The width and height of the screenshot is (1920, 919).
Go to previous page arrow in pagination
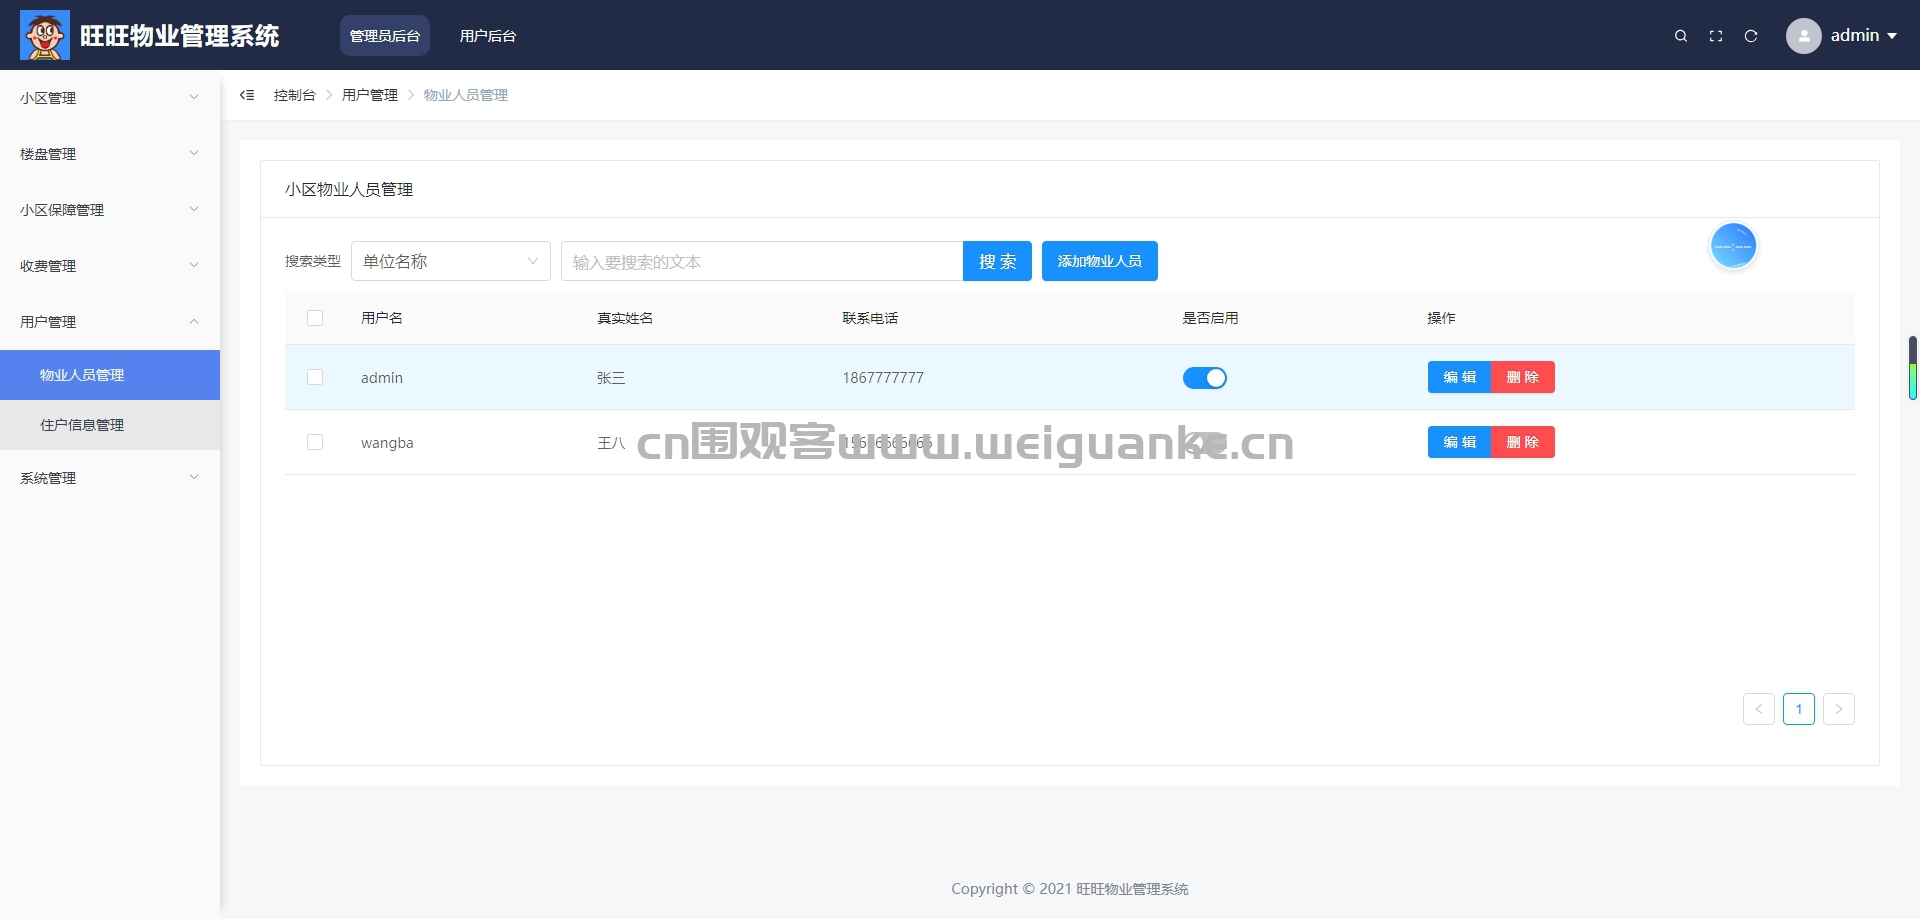(1758, 709)
